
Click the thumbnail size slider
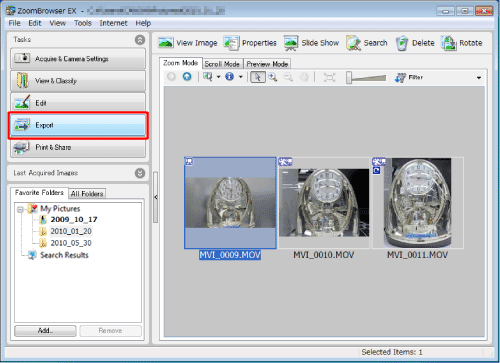366,78
